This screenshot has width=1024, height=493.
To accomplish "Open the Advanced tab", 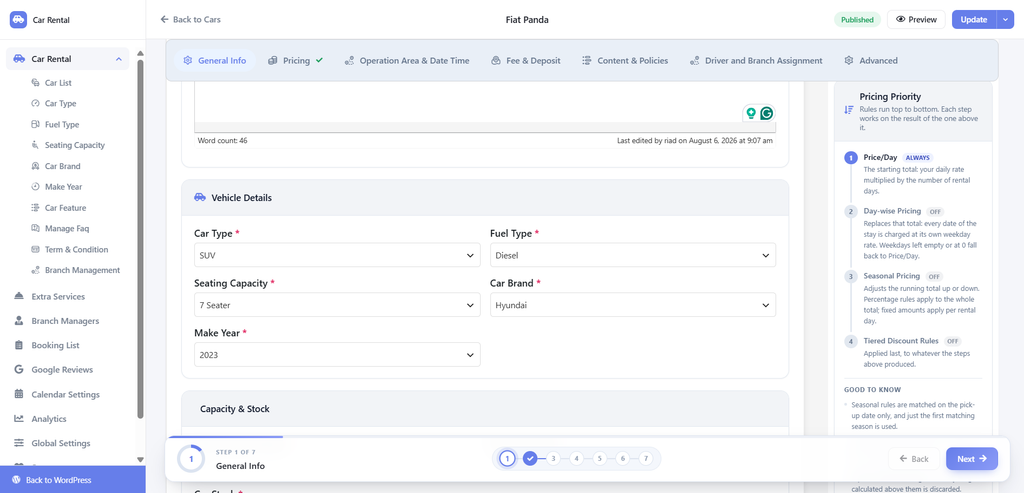I will pos(871,61).
